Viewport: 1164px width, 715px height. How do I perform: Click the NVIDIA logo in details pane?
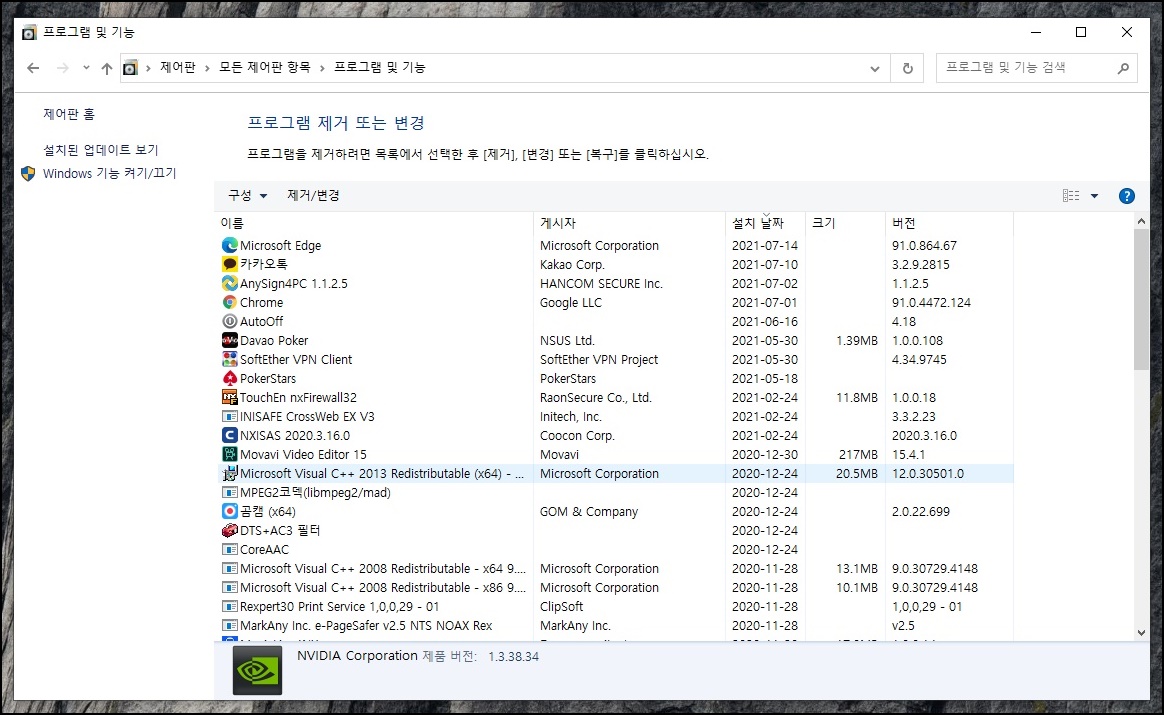tap(258, 670)
